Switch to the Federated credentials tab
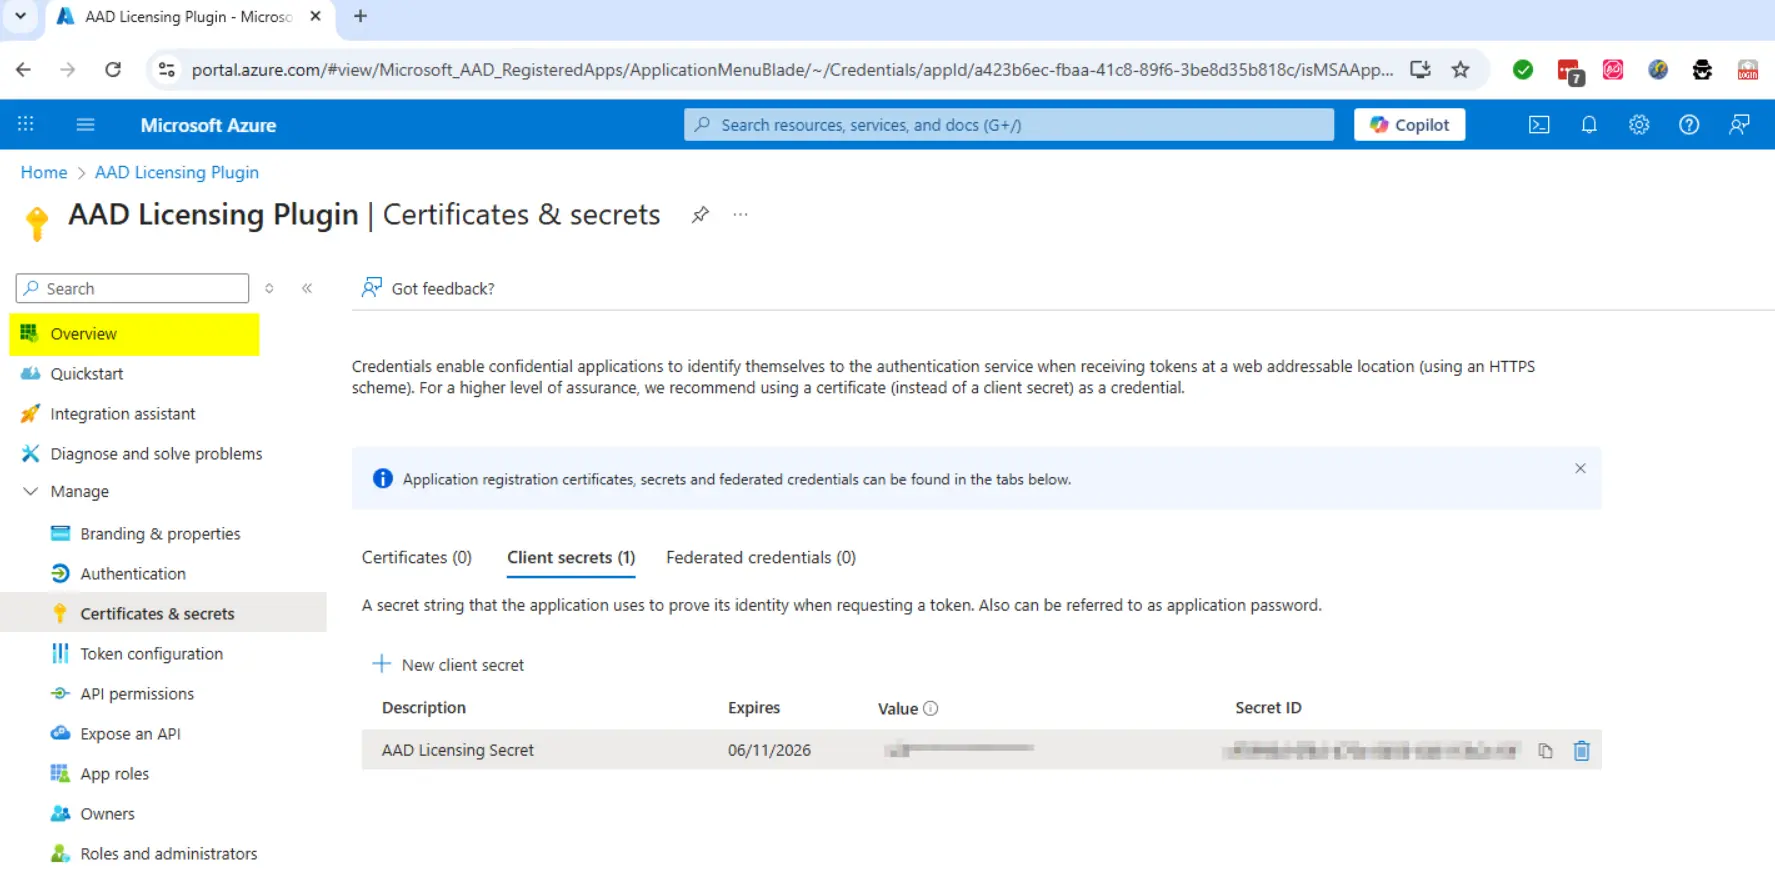This screenshot has width=1775, height=884. [760, 558]
